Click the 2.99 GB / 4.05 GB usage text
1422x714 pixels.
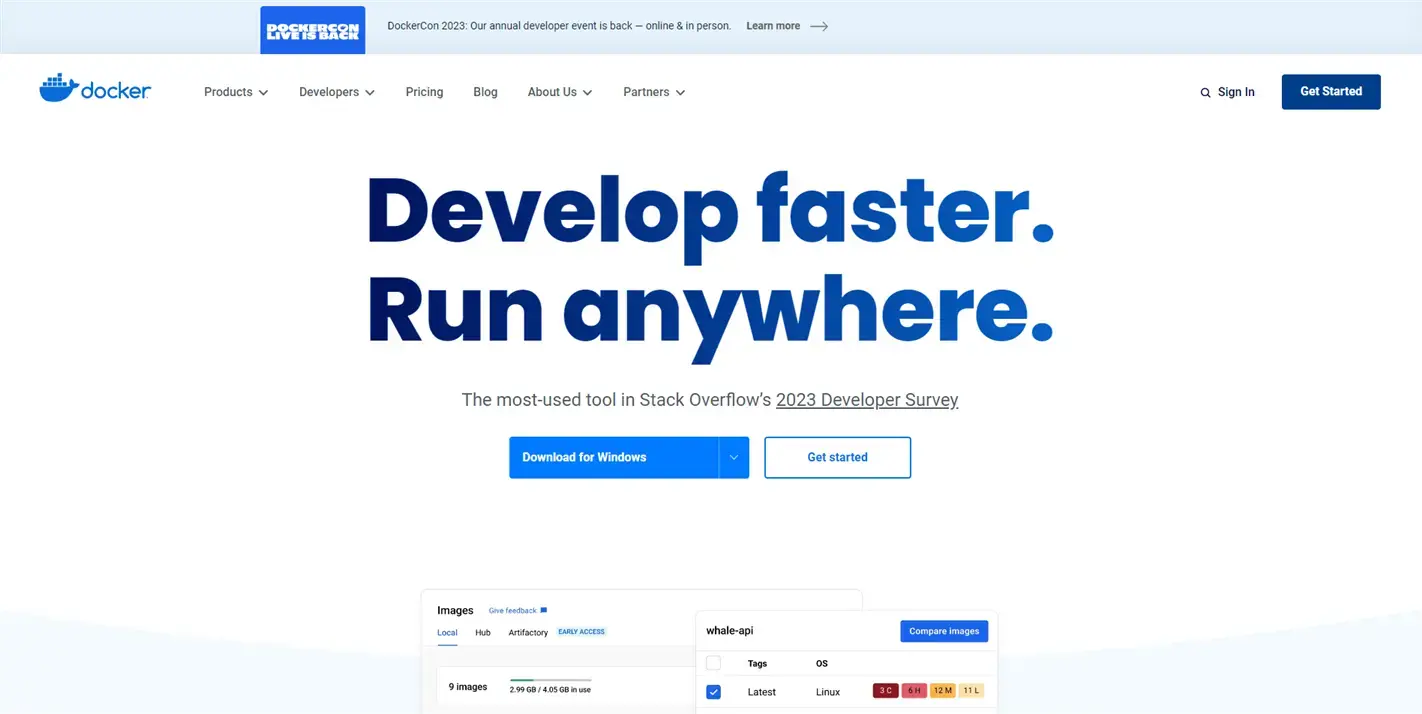[550, 690]
